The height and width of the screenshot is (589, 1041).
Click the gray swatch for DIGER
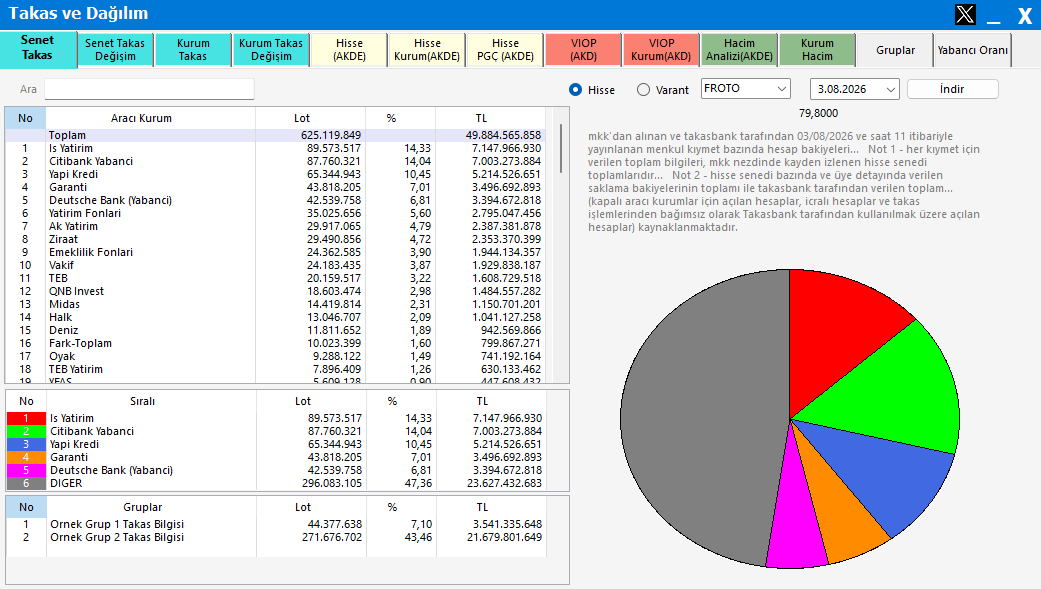click(26, 483)
